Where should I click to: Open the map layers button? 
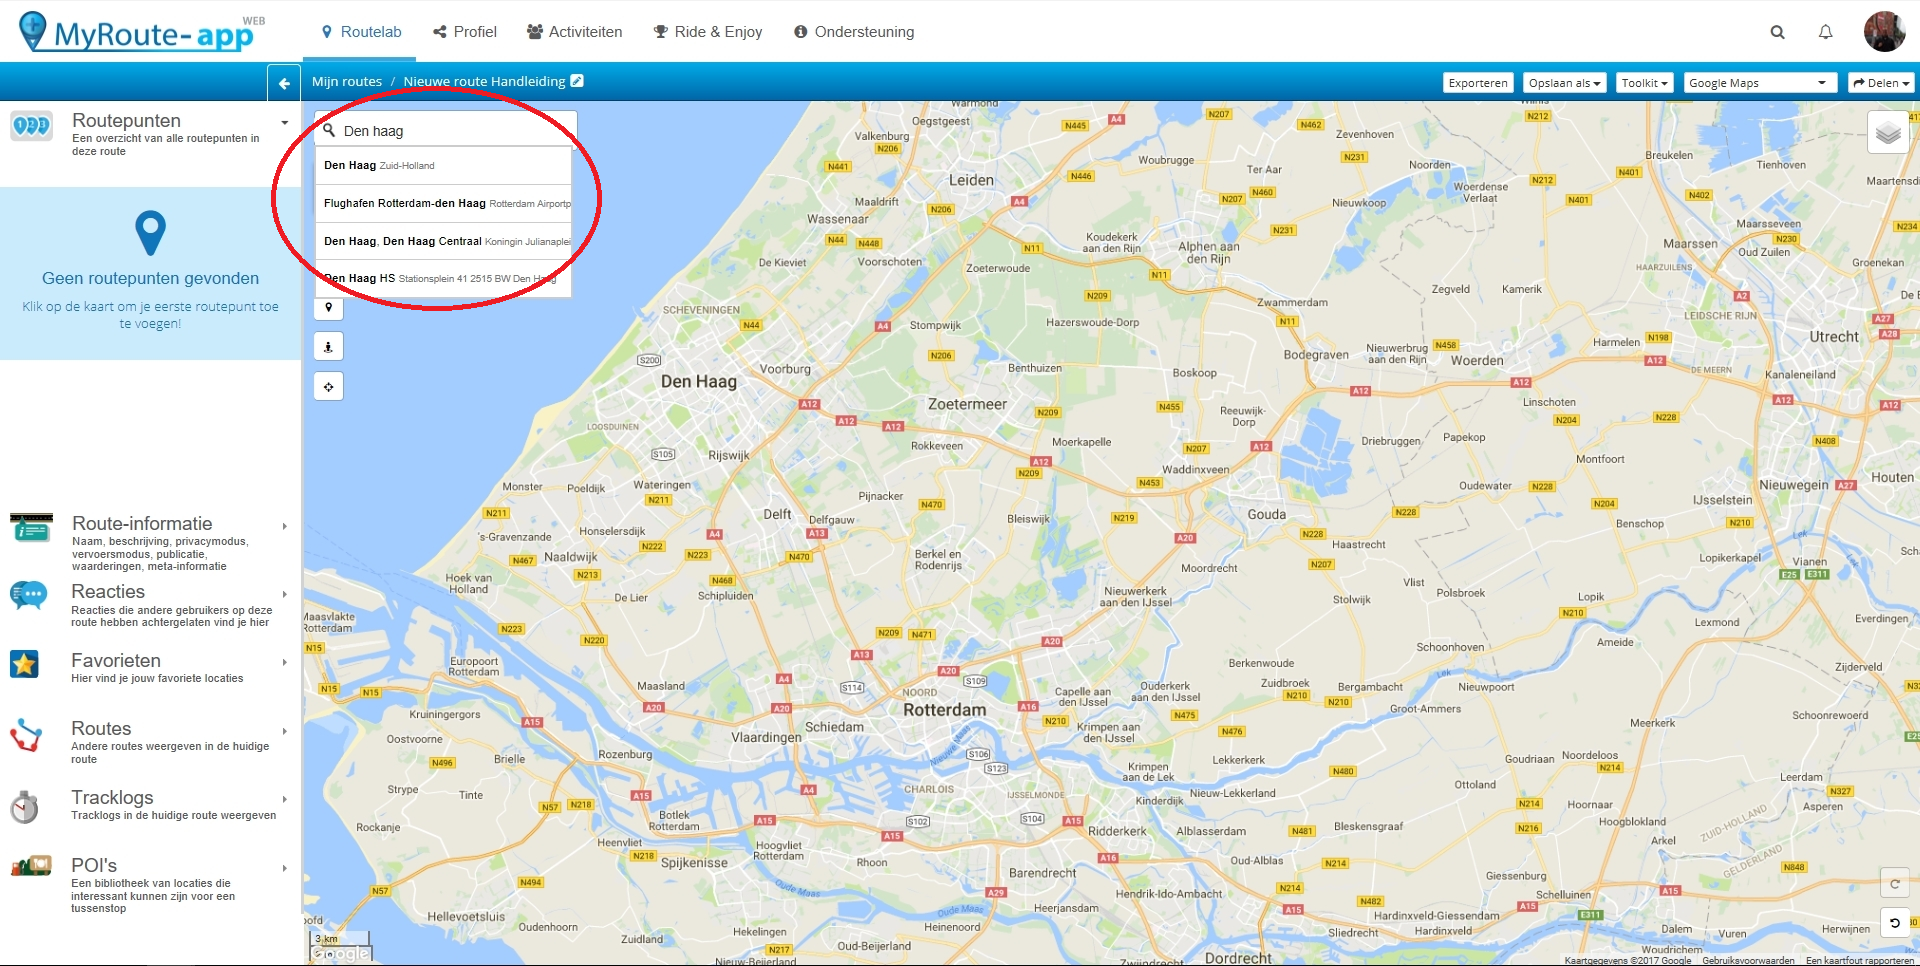(1888, 132)
